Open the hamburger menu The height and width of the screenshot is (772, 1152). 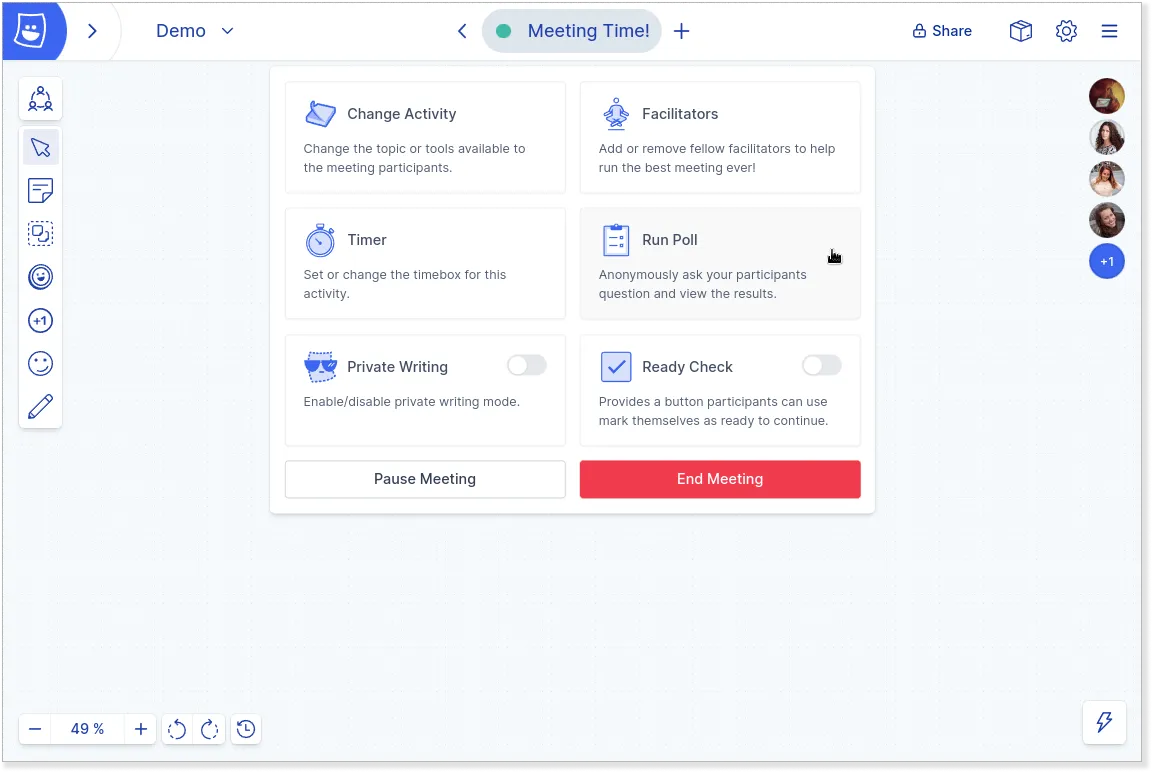(x=1109, y=31)
